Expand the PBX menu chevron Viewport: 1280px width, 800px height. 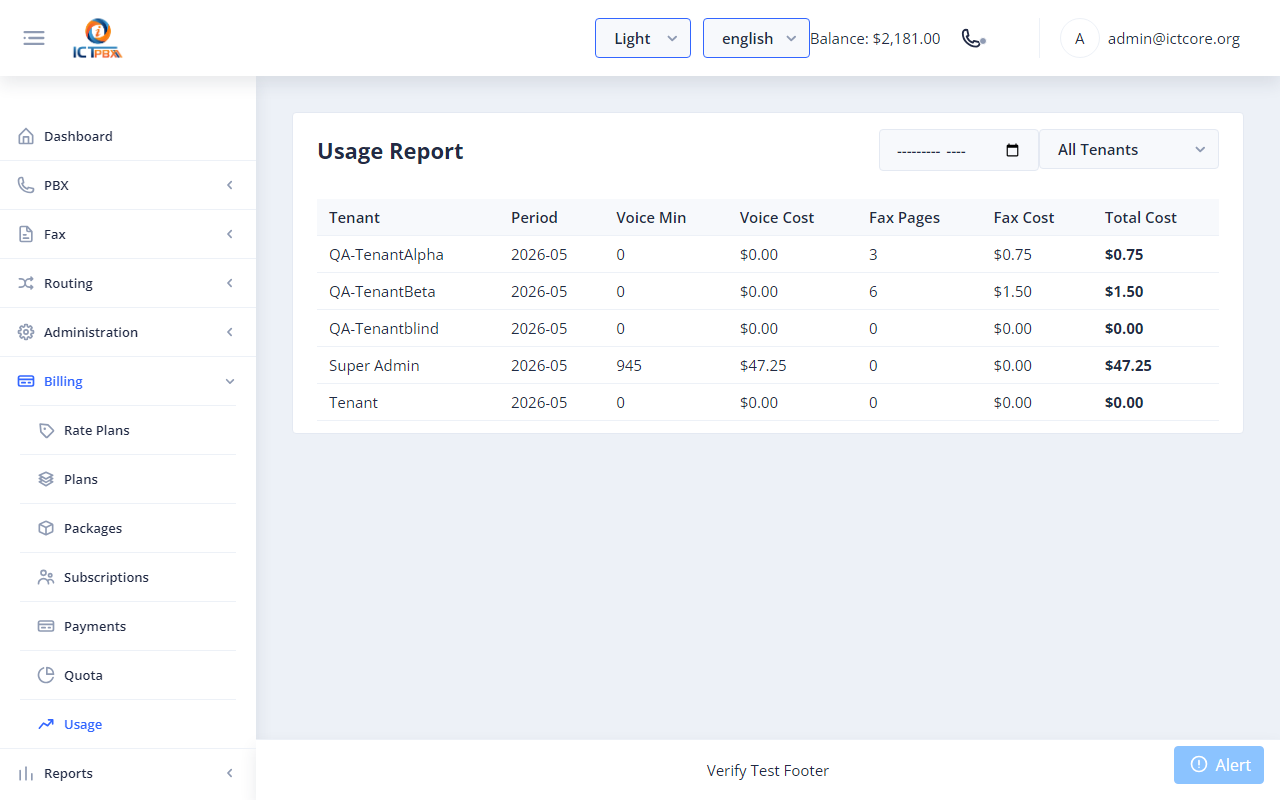pos(230,185)
